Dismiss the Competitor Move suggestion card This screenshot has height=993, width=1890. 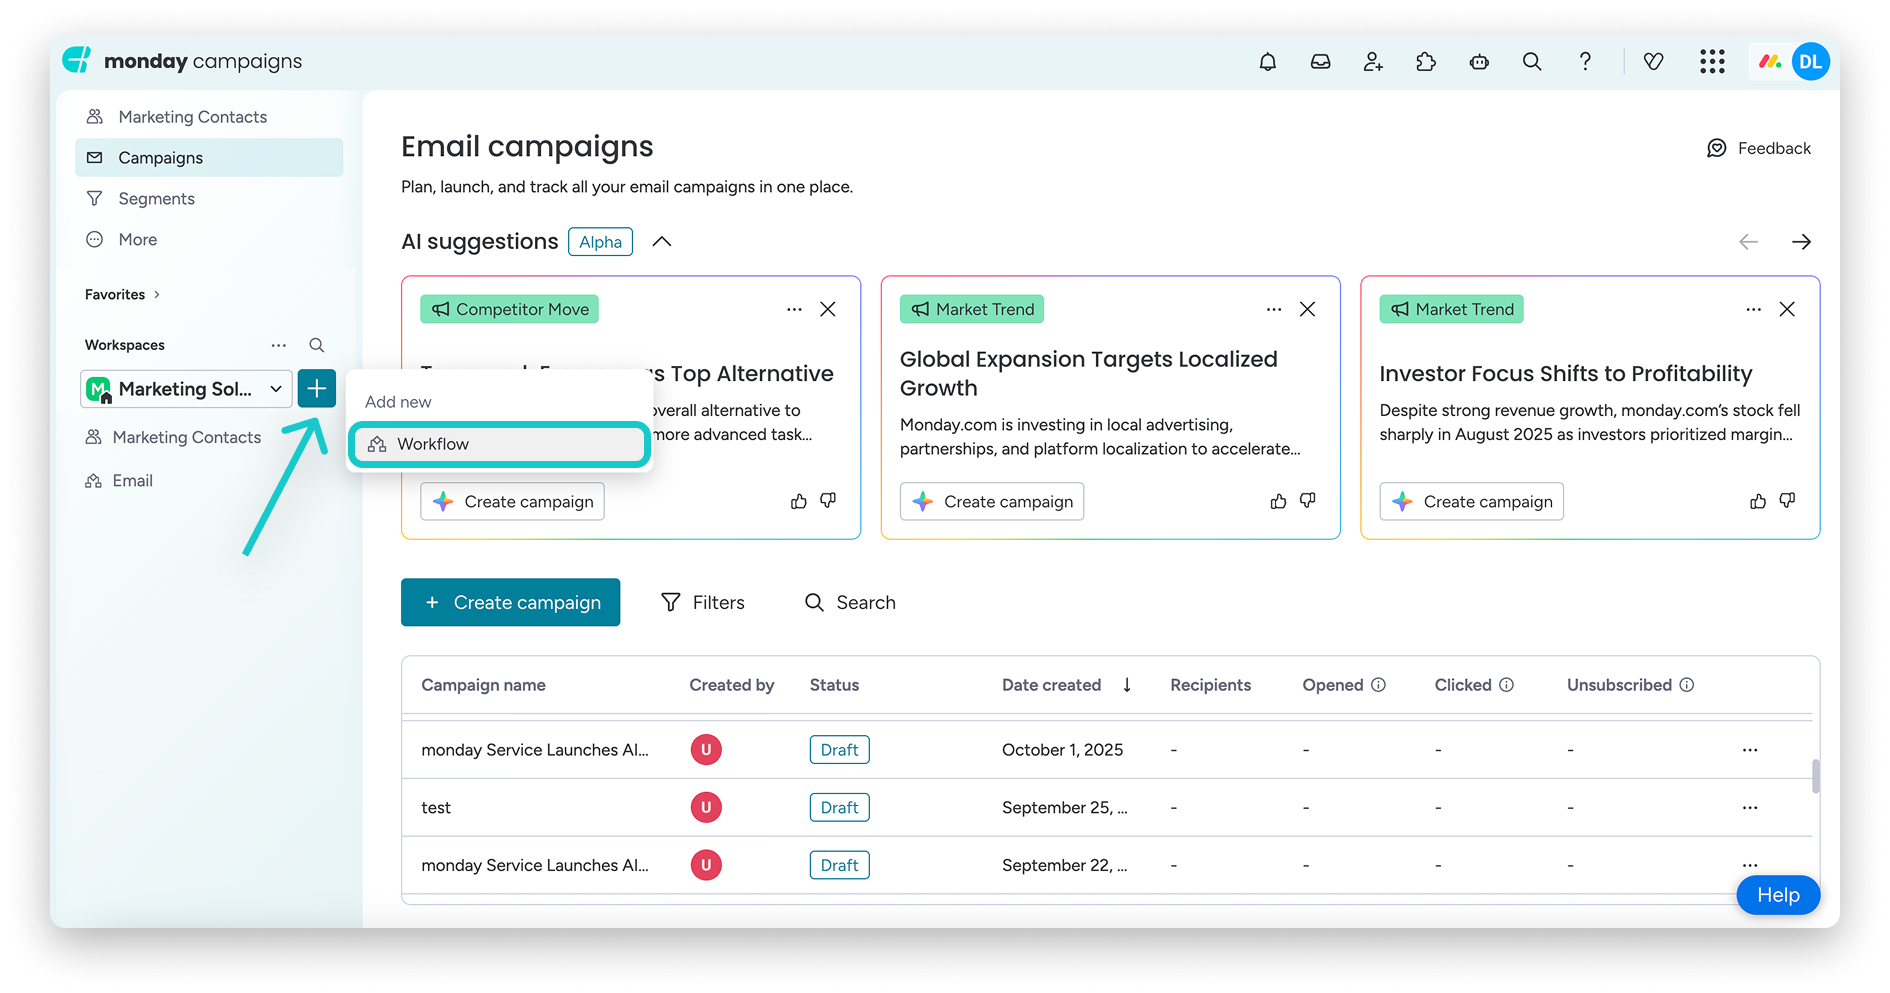tap(828, 309)
